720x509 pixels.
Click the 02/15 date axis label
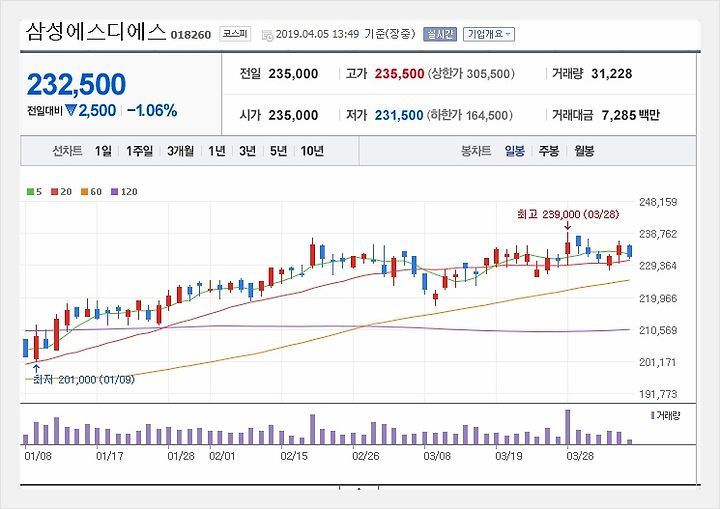click(294, 456)
